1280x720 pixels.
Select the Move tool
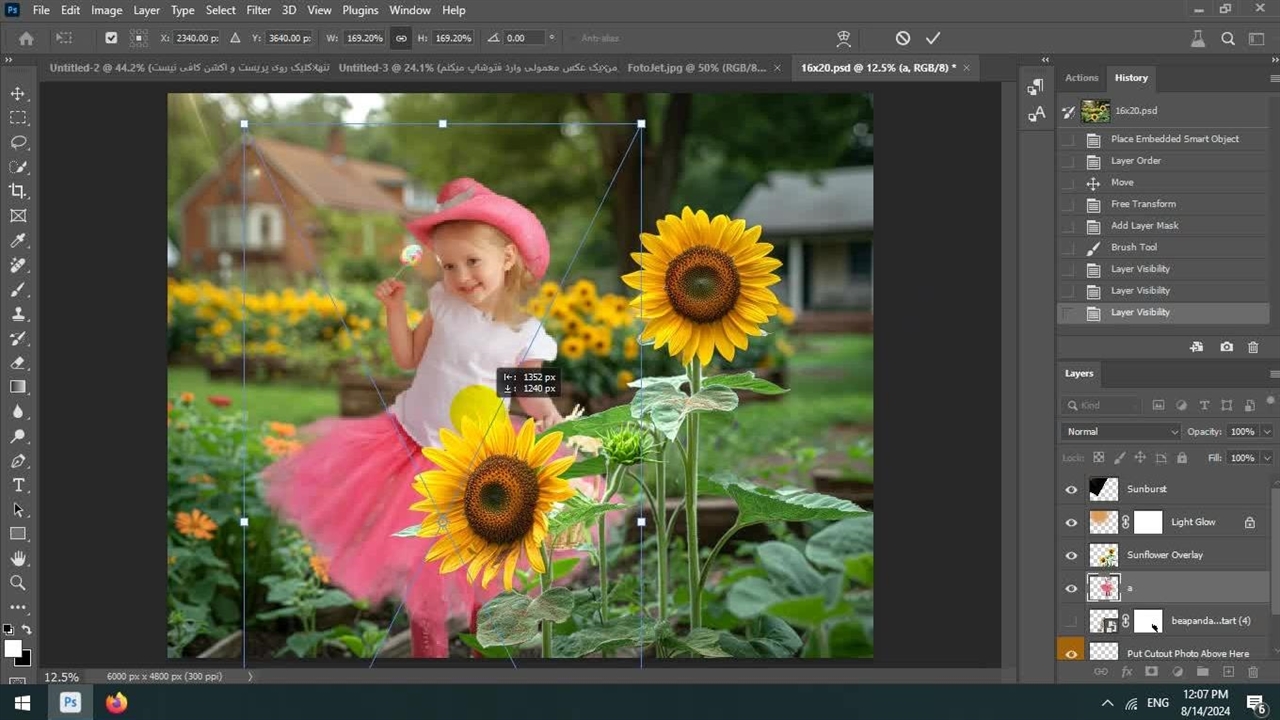coord(18,93)
